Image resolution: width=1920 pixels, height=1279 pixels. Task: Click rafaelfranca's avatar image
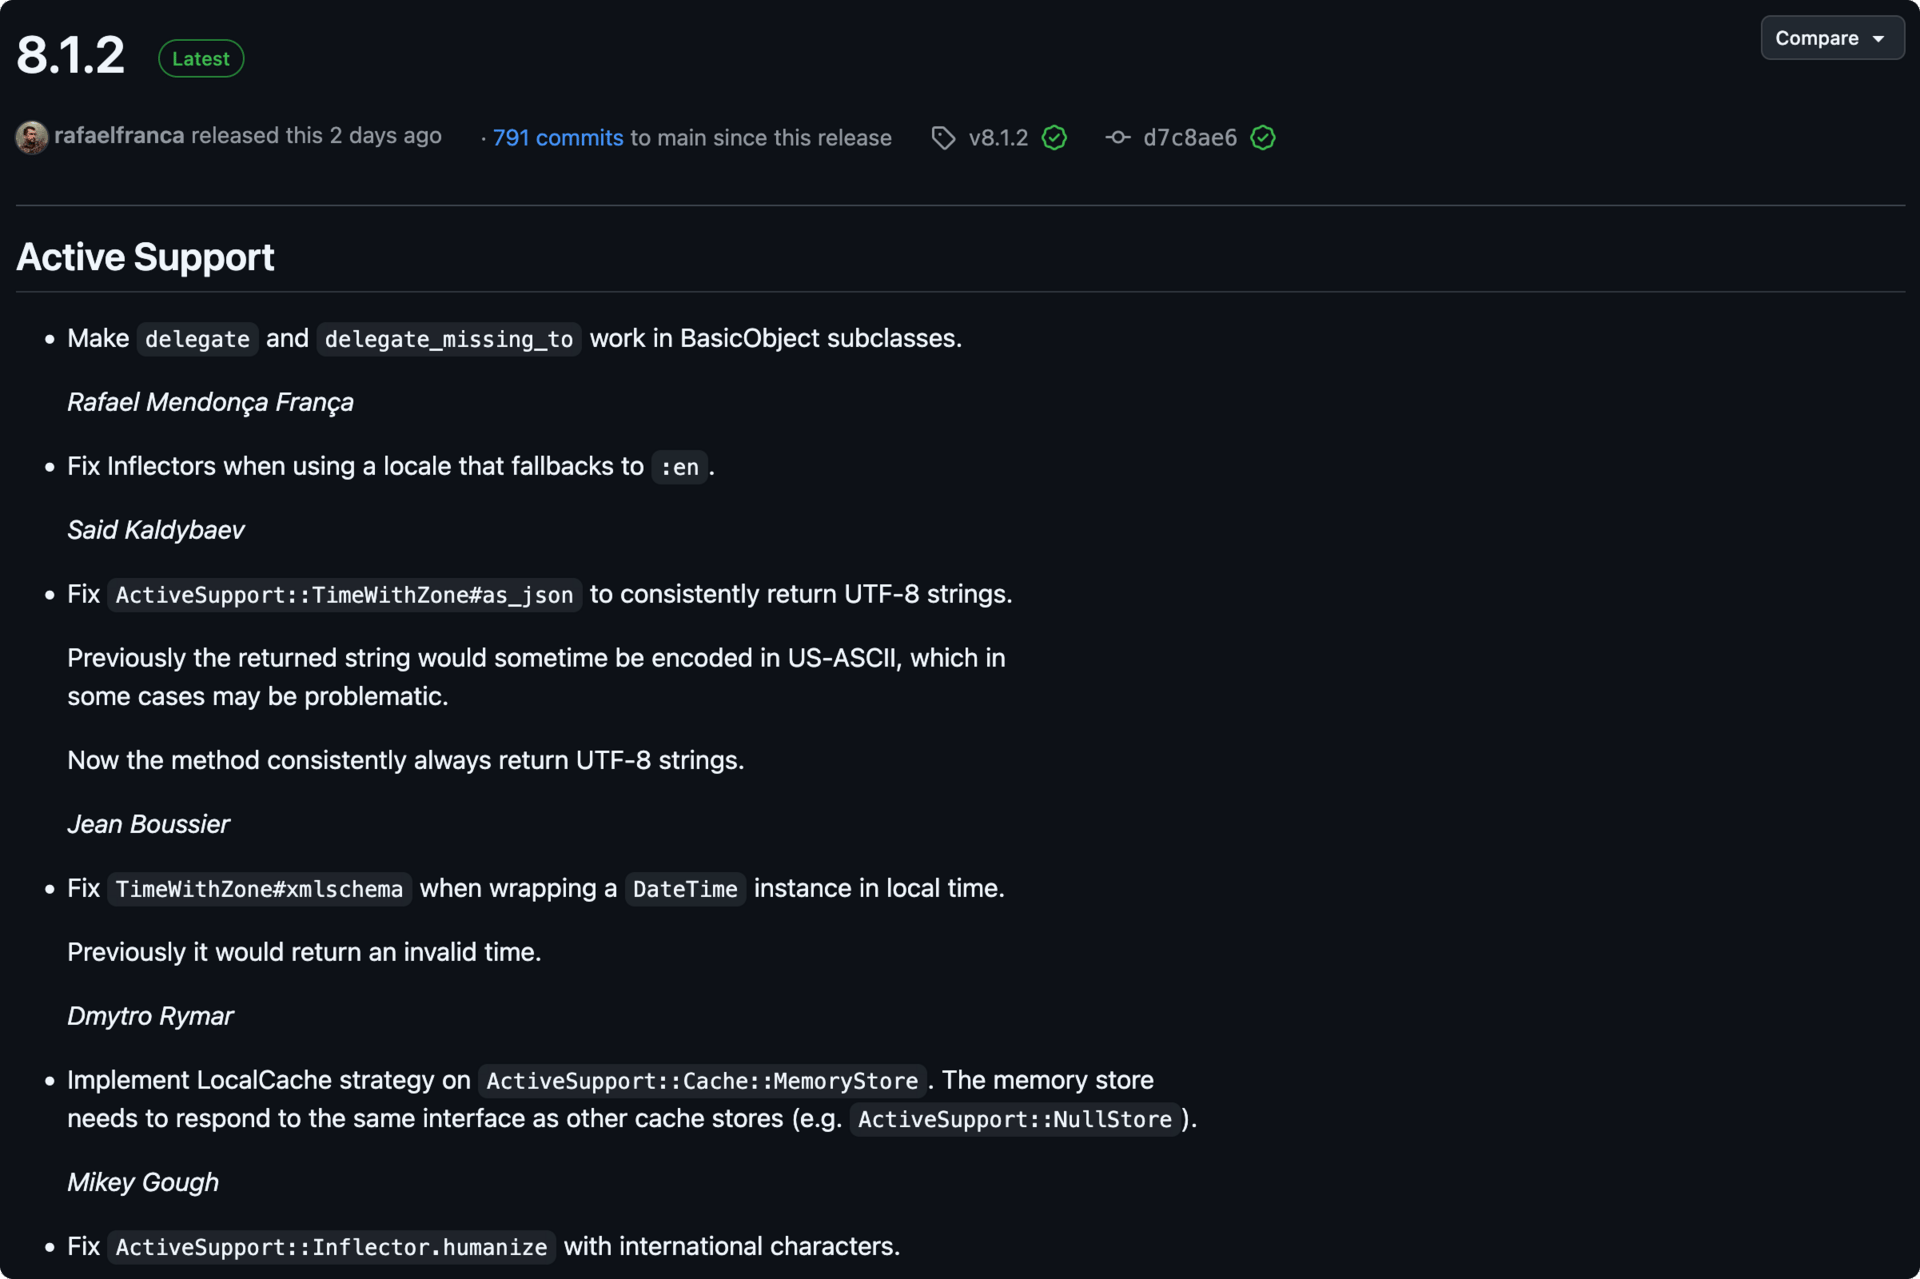(31, 137)
